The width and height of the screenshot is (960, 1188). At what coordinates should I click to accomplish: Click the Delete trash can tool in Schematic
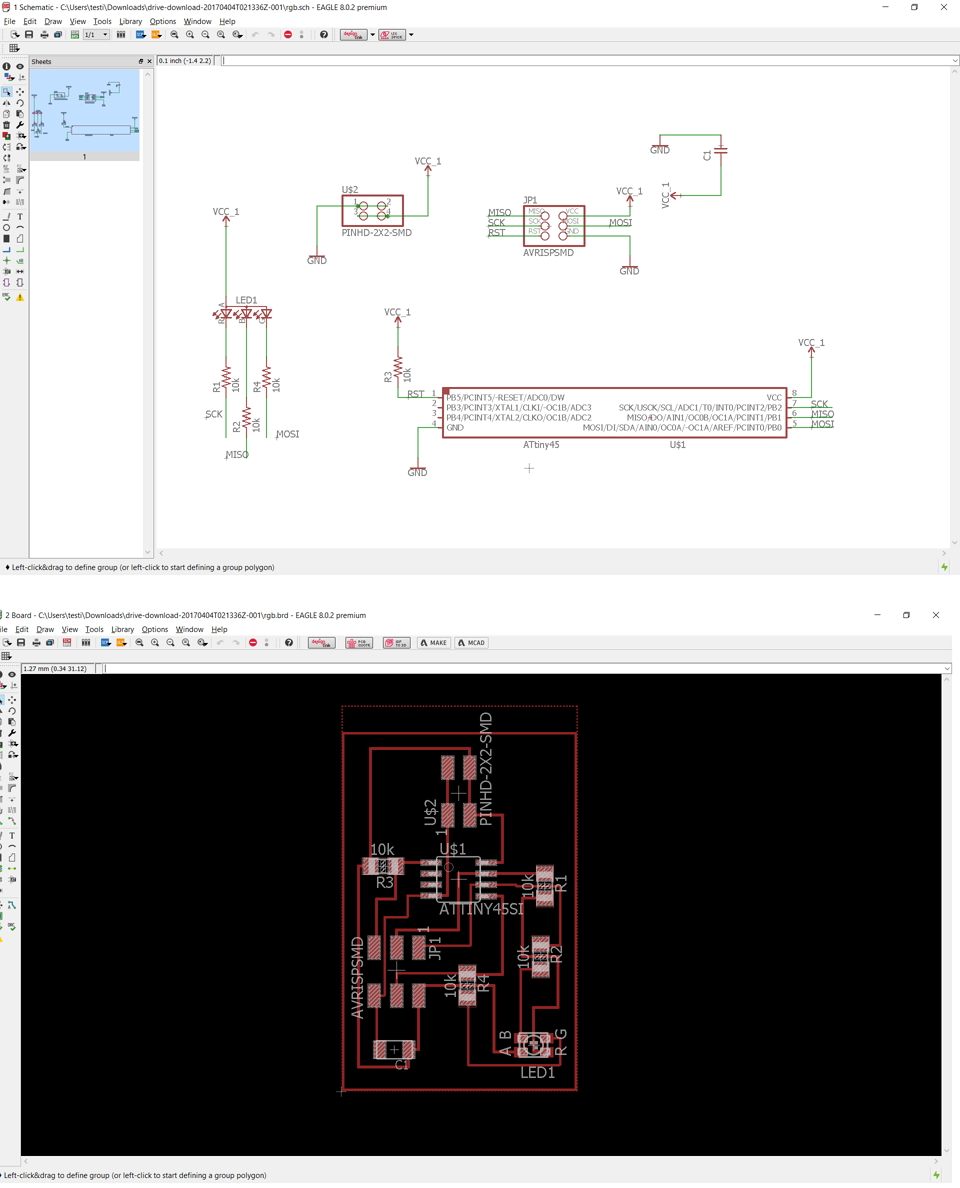coord(7,125)
